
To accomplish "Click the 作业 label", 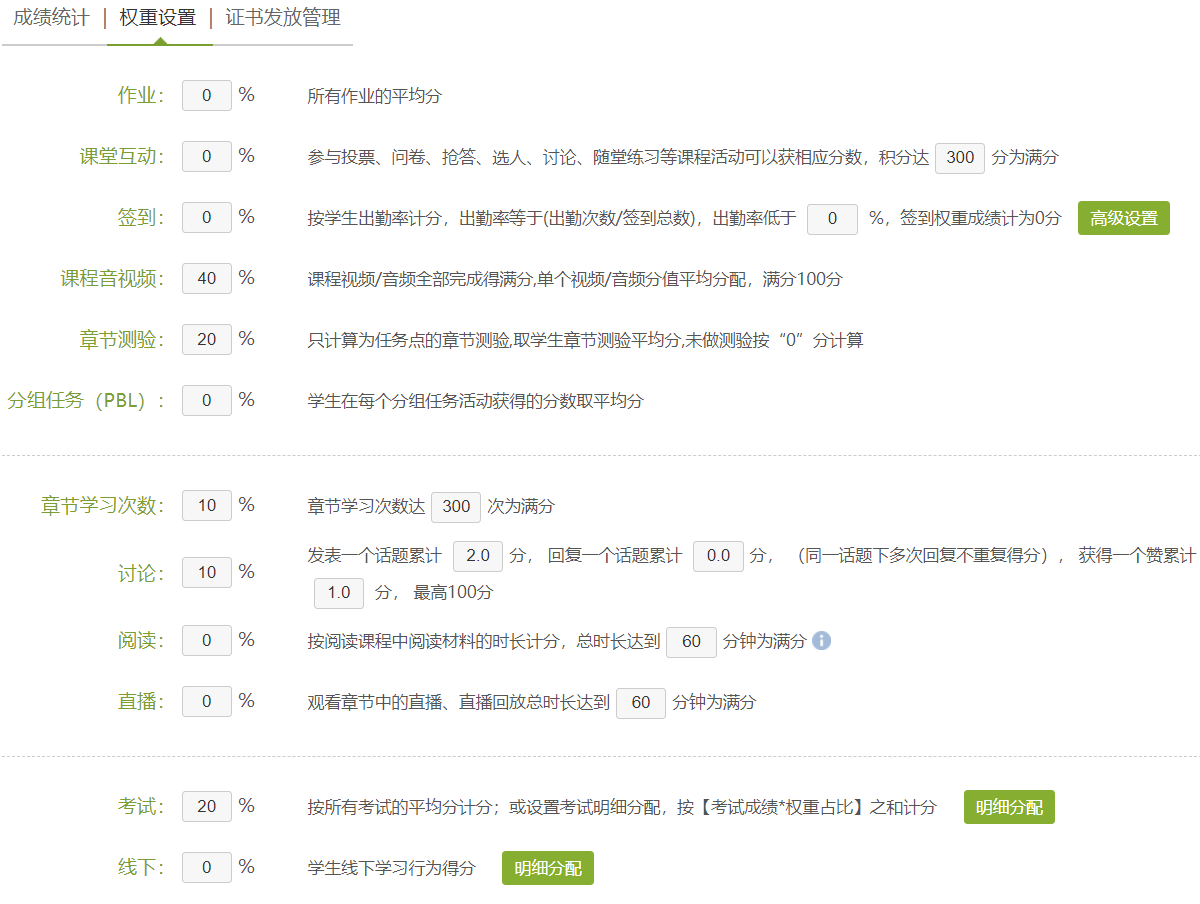I will pos(141,96).
